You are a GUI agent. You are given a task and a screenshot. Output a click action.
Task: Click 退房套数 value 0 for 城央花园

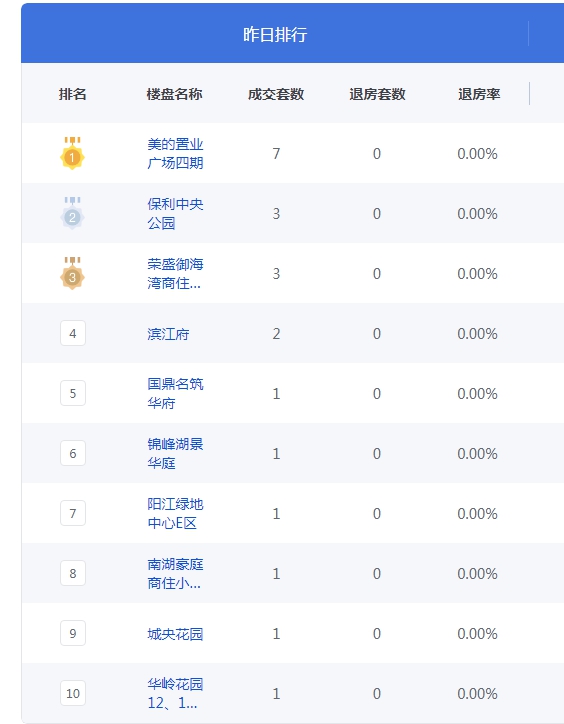377,634
